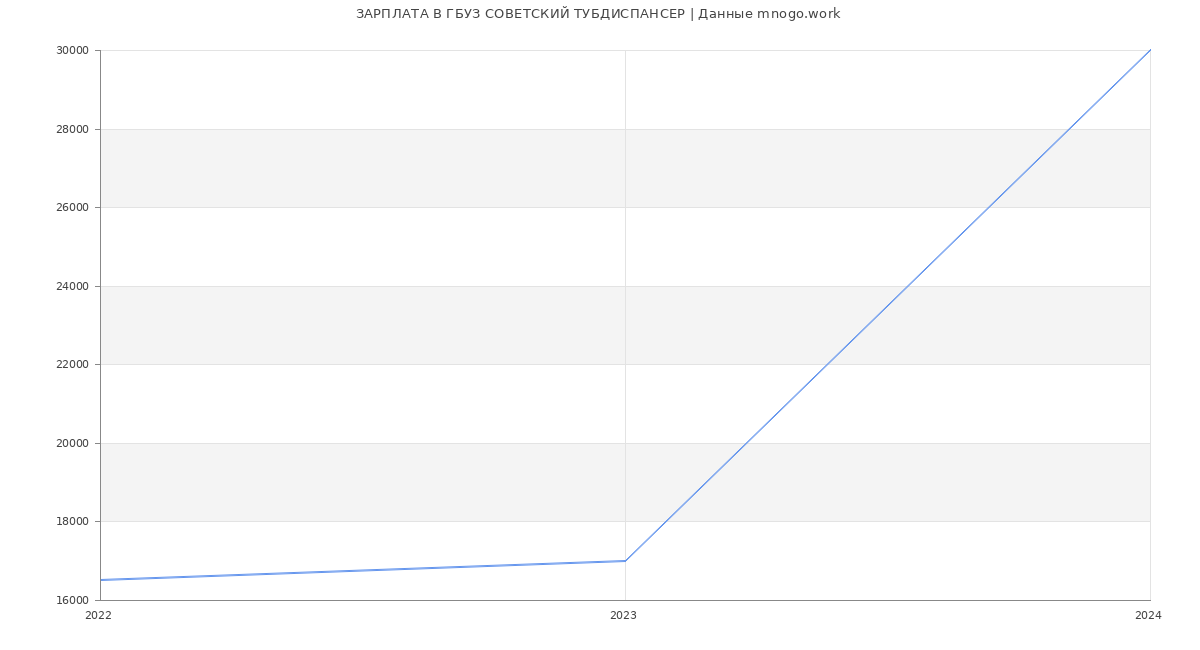The image size is (1200, 650).
Task: Select the 2022 x-axis label
Action: tap(98, 616)
